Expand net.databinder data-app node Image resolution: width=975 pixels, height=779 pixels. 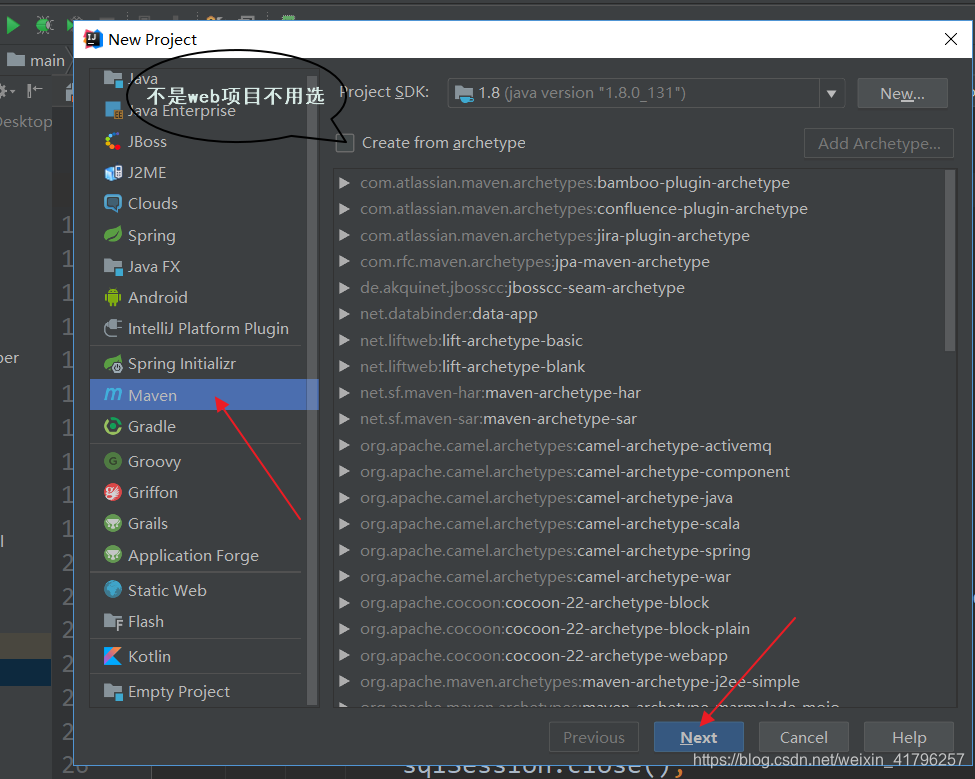tap(344, 314)
